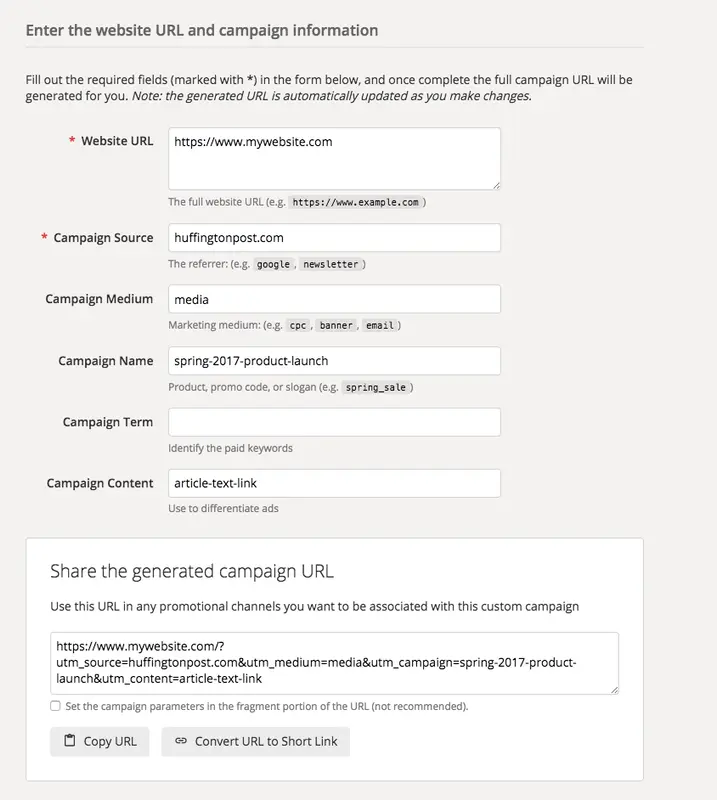Click the https://www.example.com example code text
717x800 pixels.
point(356,202)
